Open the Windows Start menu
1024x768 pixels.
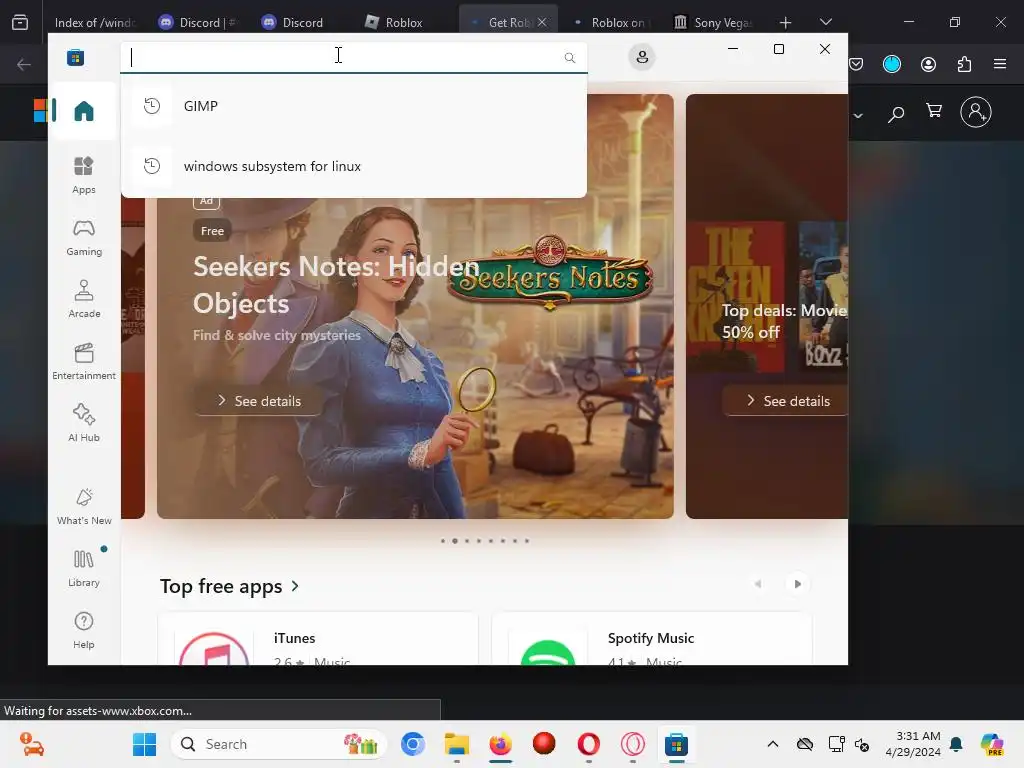coord(144,744)
